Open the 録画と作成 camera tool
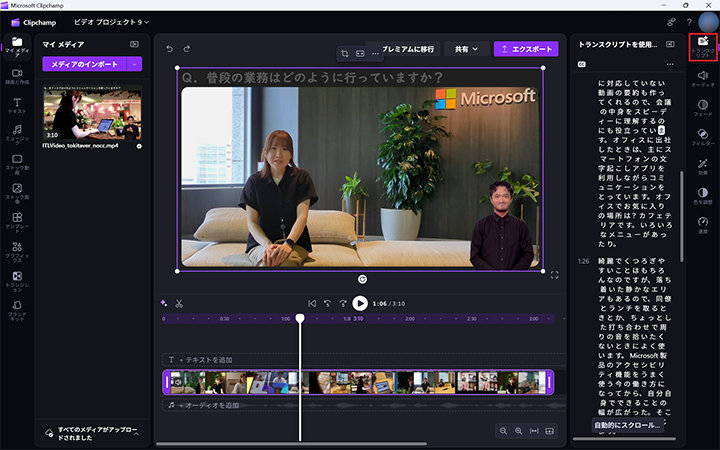The width and height of the screenshot is (720, 450). tap(17, 77)
